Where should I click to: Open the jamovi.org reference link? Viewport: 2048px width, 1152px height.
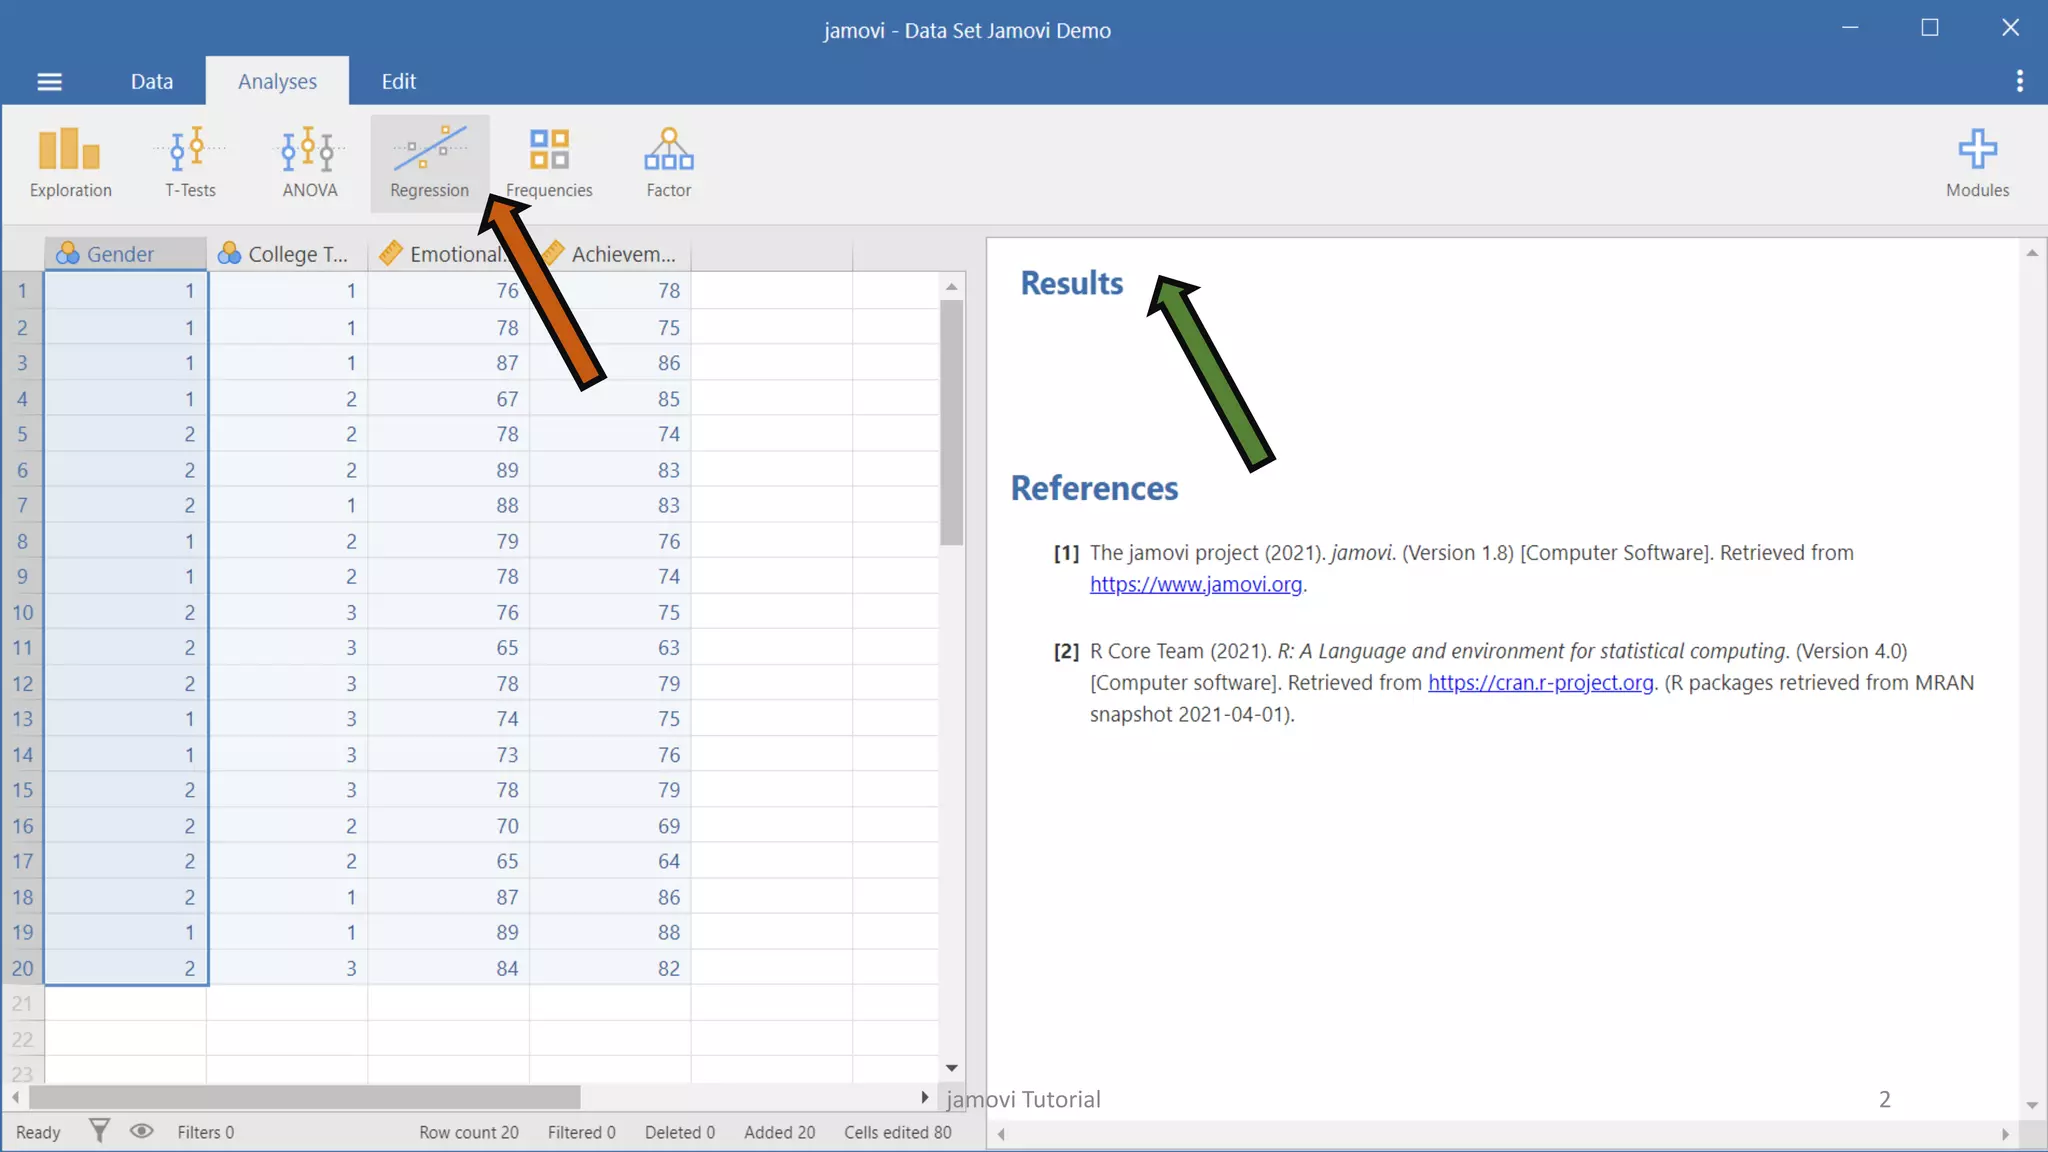click(x=1195, y=584)
